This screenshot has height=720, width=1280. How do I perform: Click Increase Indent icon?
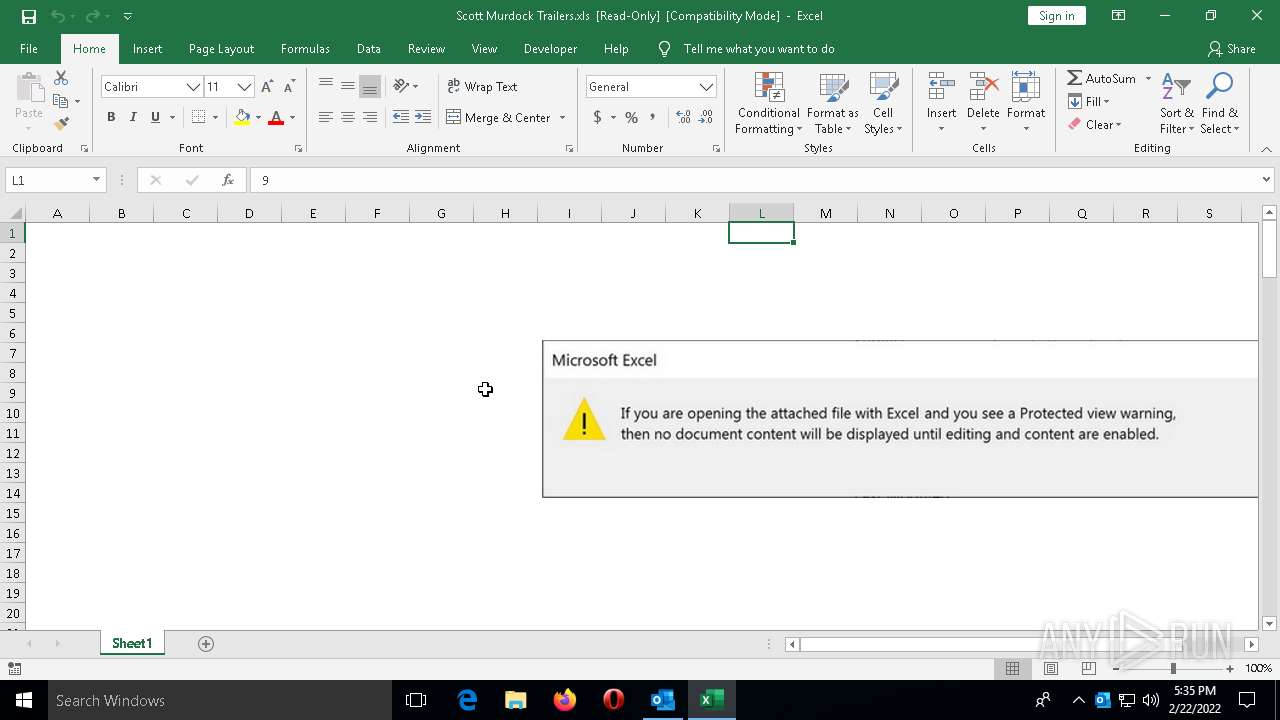tap(423, 117)
